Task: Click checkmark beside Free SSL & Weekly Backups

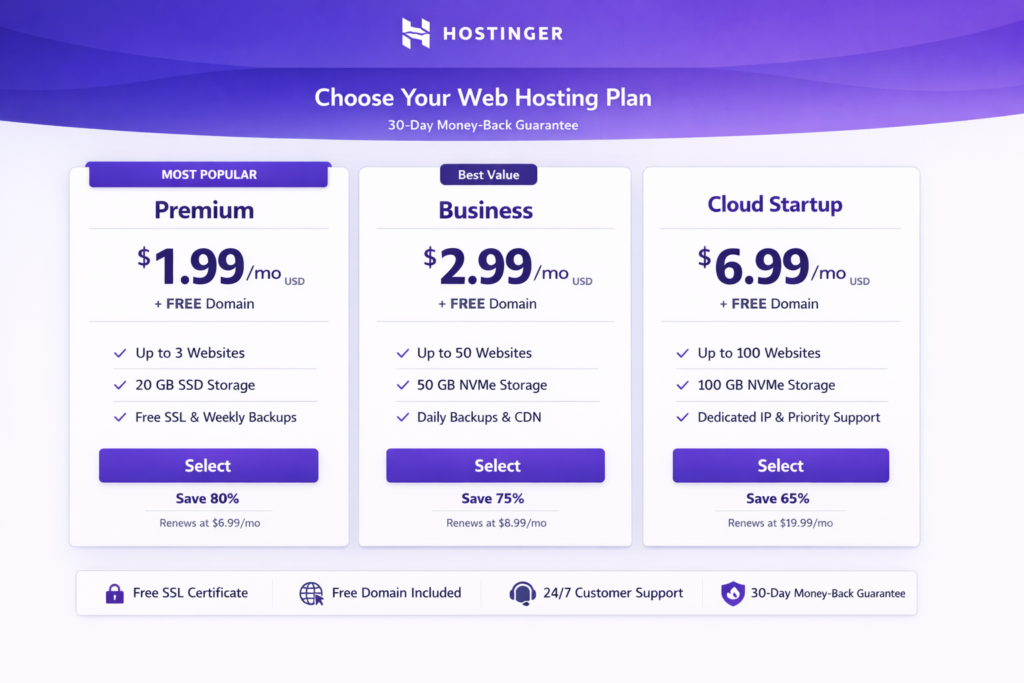Action: point(120,417)
